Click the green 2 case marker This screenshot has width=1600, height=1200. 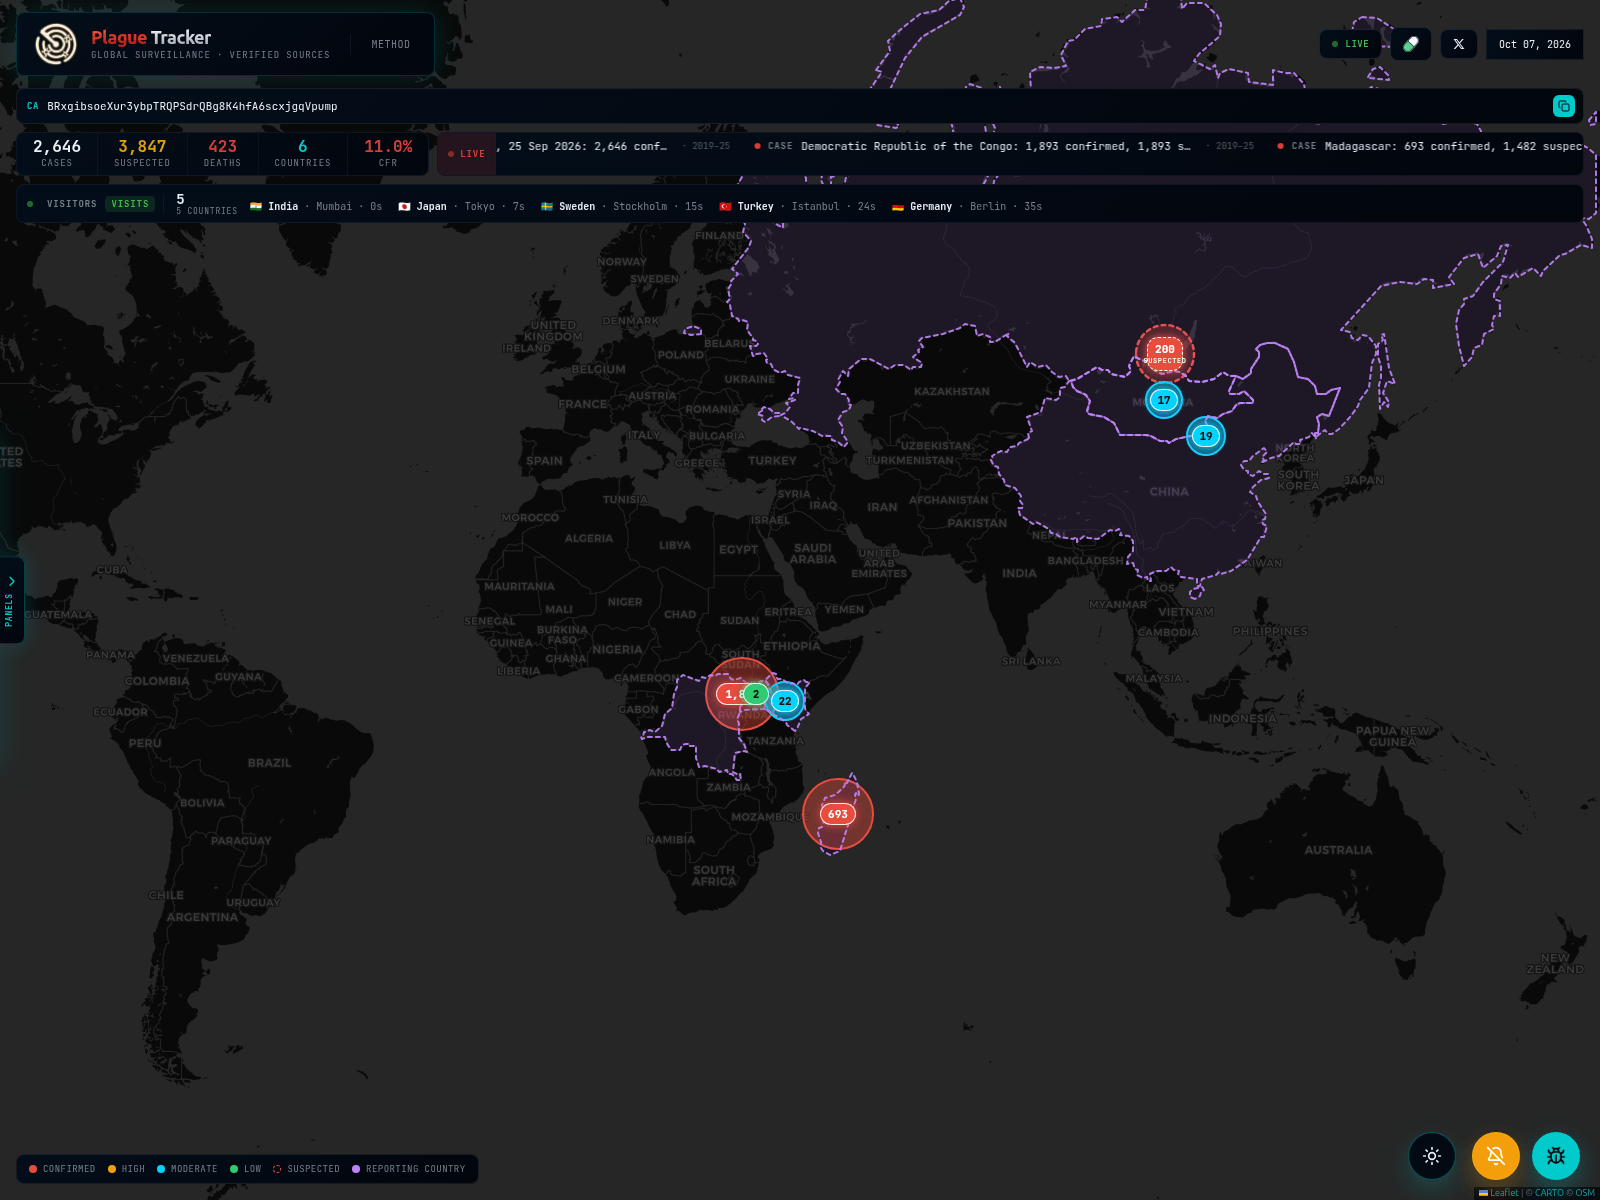(x=756, y=694)
